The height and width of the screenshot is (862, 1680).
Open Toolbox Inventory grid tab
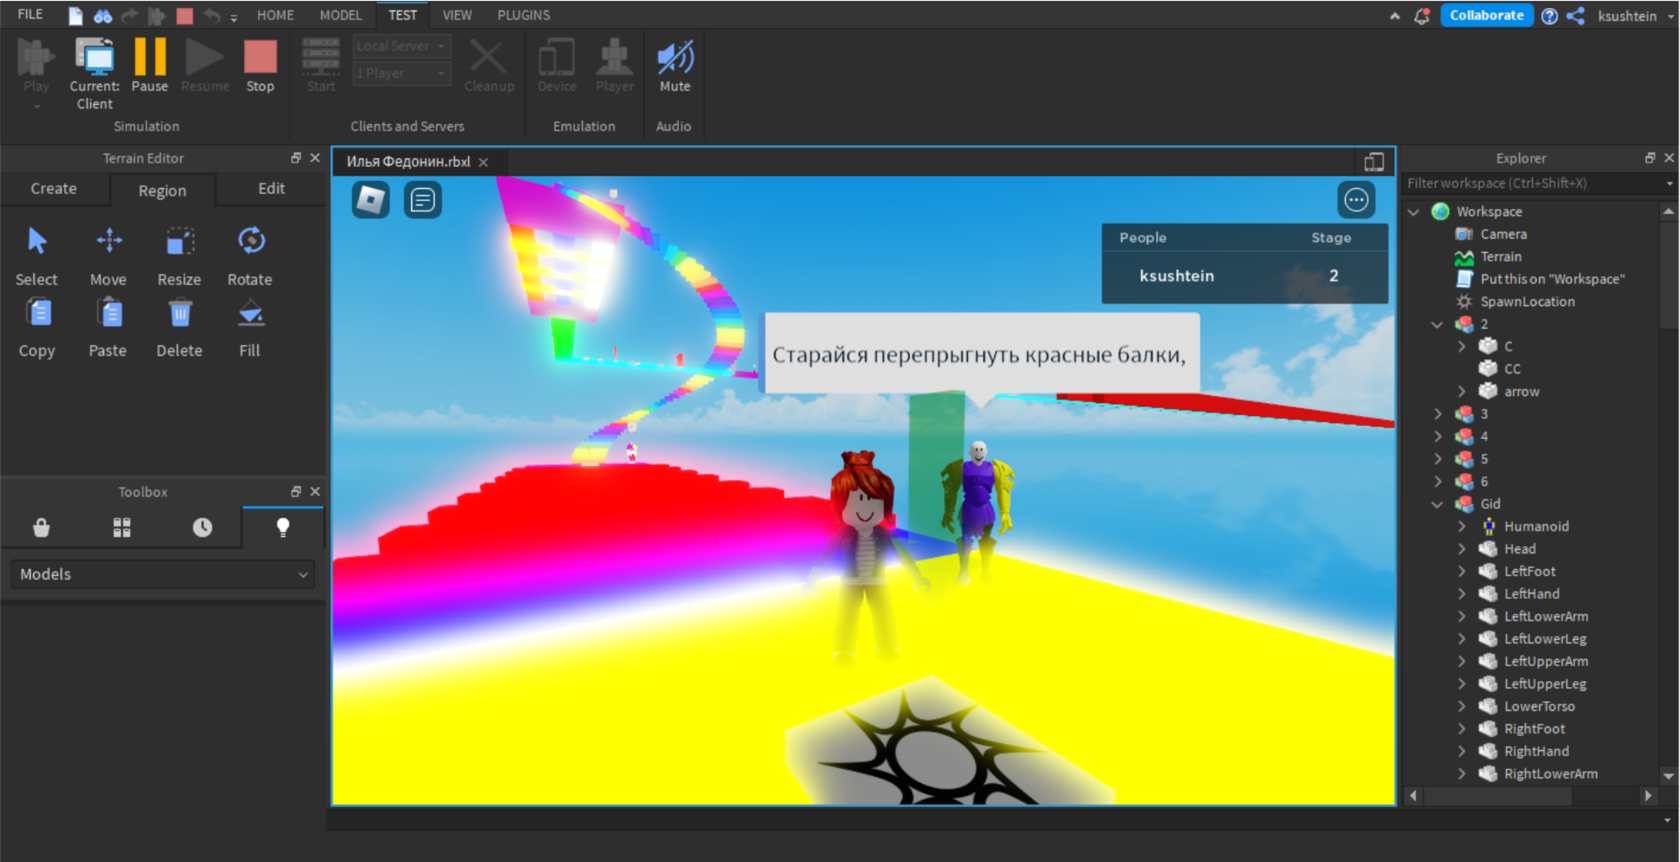click(x=122, y=528)
